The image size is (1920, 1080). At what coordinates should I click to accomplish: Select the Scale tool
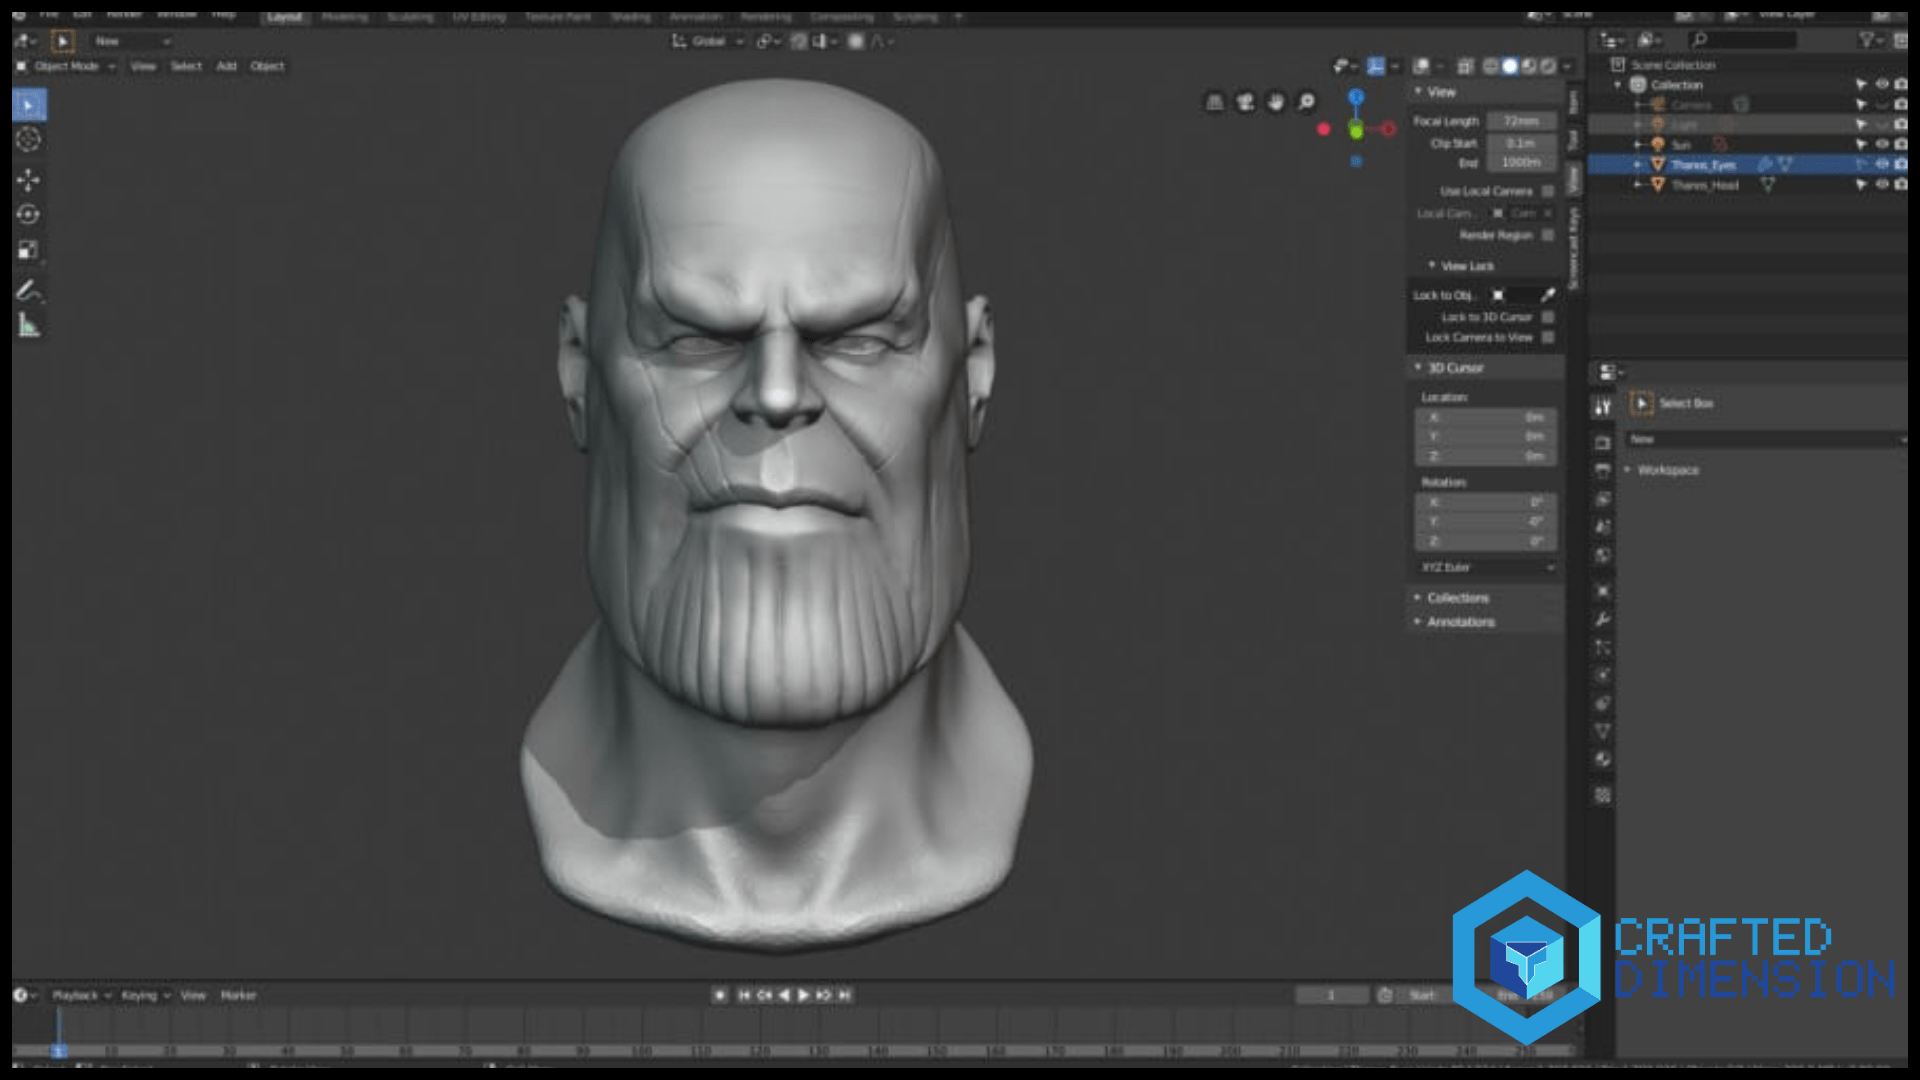tap(29, 250)
